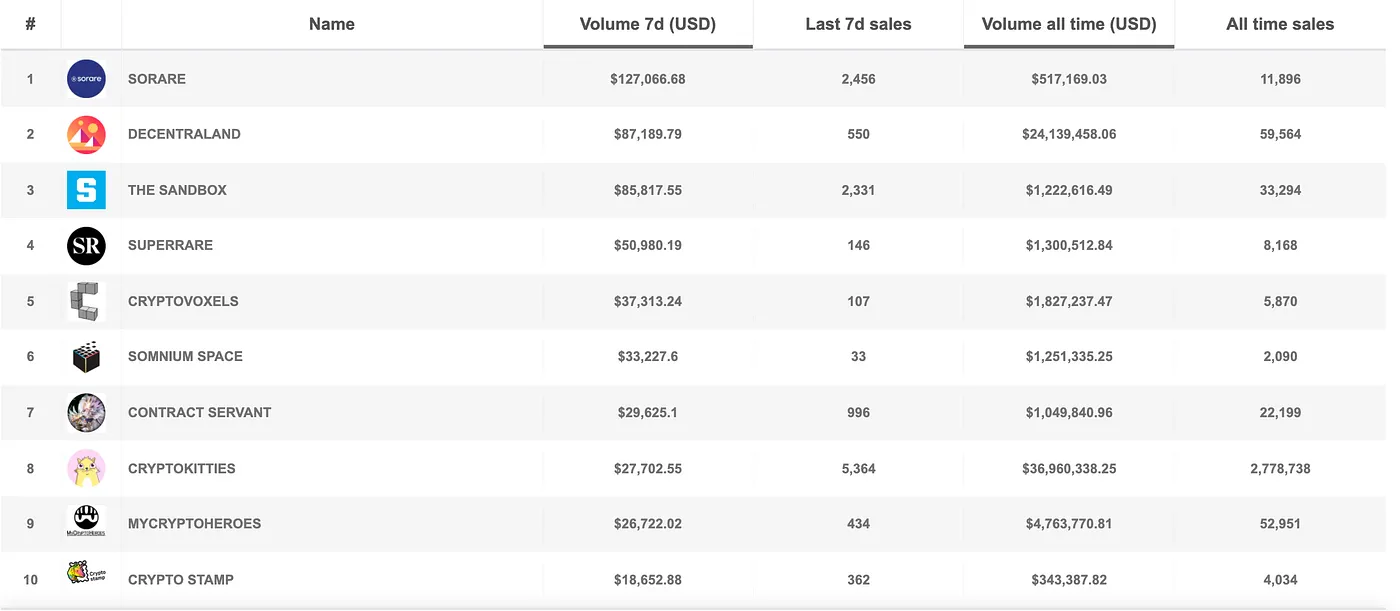The height and width of the screenshot is (611, 1400).
Task: Click the Contract Servant avatar icon
Action: (x=86, y=413)
